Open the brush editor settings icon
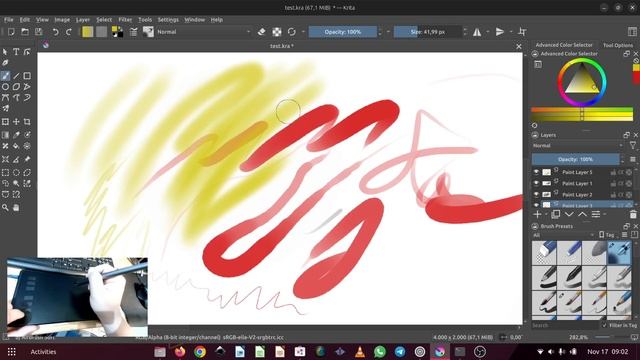Image resolution: width=640 pixels, height=360 pixels. pyautogui.click(x=133, y=32)
